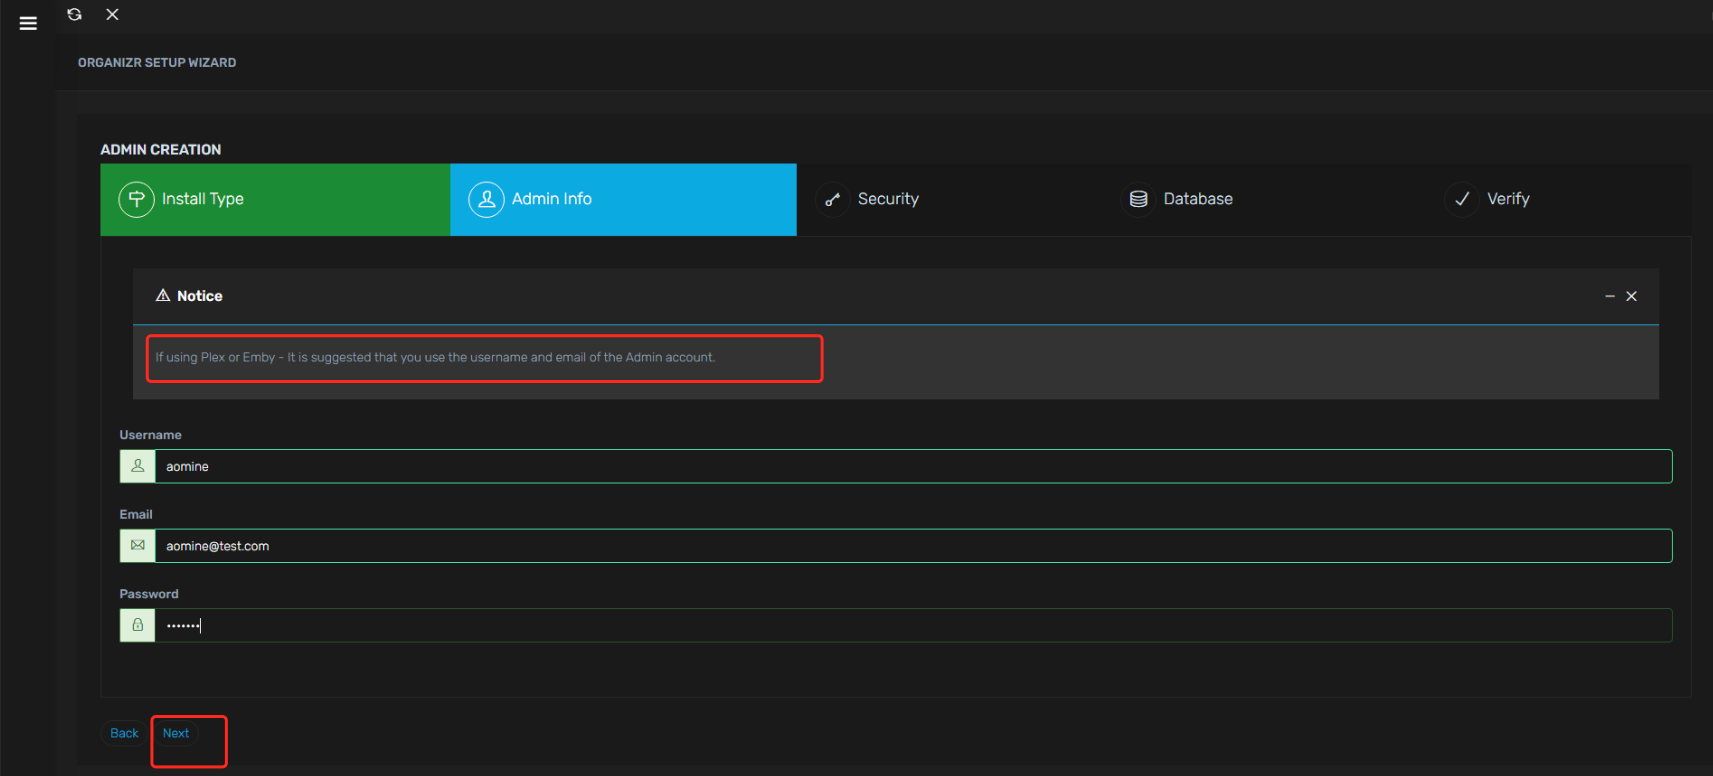Click the user icon beside Username field
Screen dimensions: 1713x776
point(138,466)
